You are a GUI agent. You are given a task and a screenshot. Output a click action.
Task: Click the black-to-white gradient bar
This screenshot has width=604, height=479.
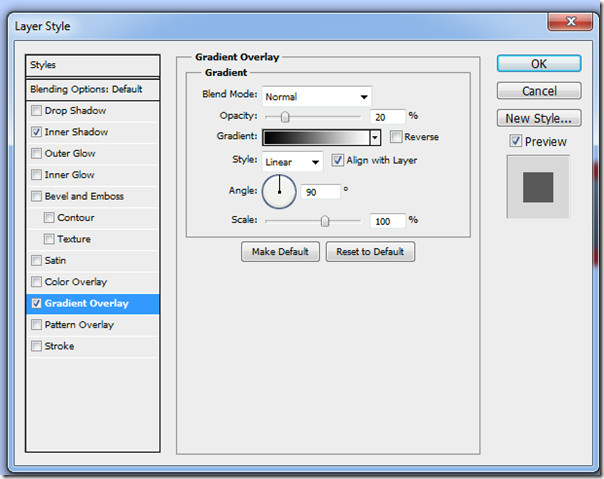(316, 137)
